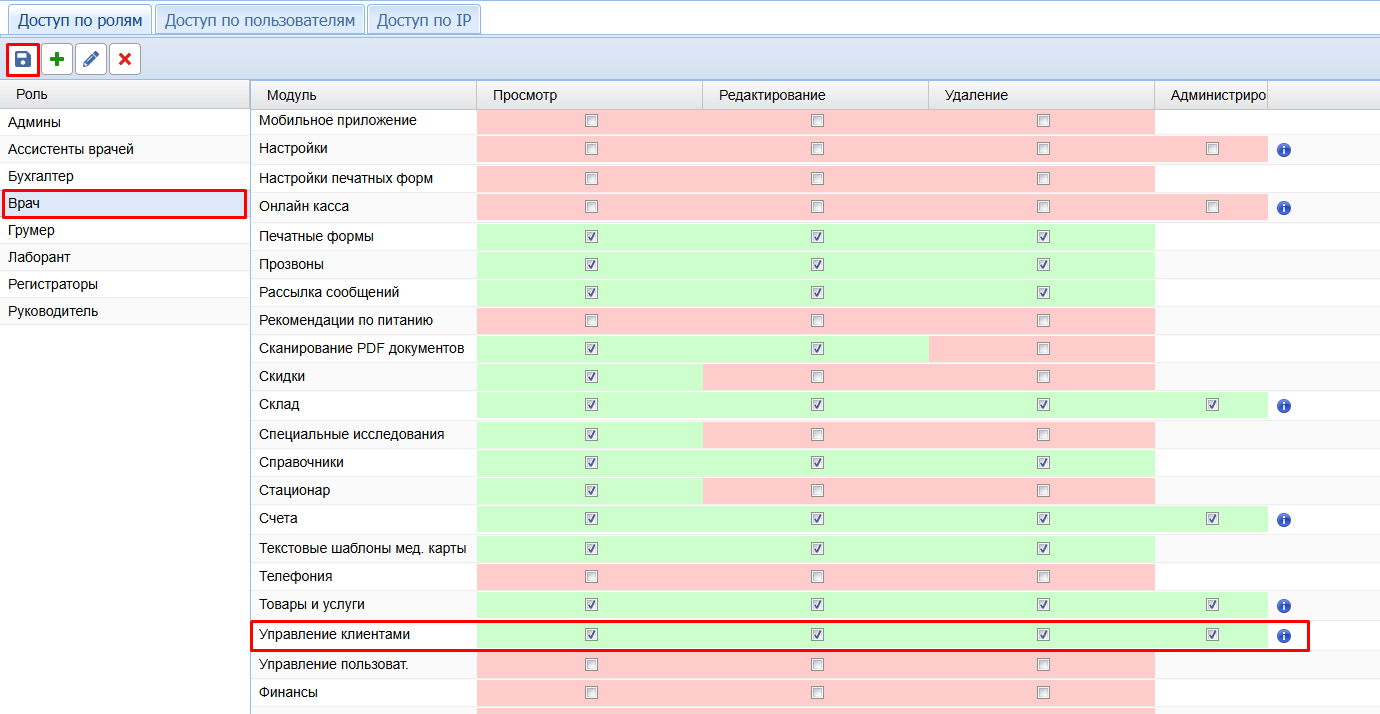
Task: Click the Просмотр column header
Action: [x=525, y=95]
